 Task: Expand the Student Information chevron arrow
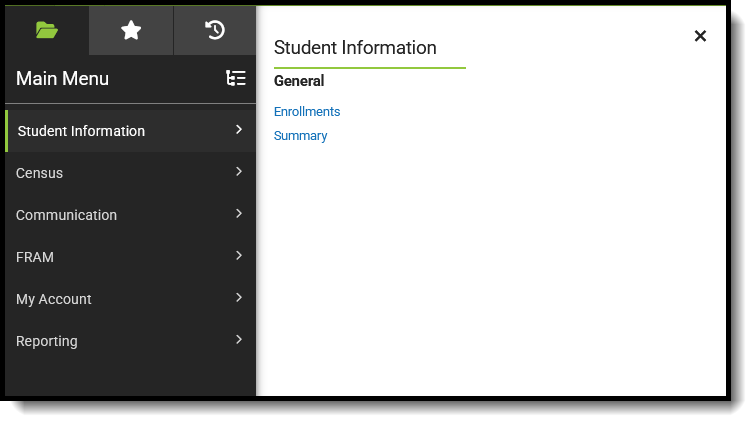tap(239, 130)
